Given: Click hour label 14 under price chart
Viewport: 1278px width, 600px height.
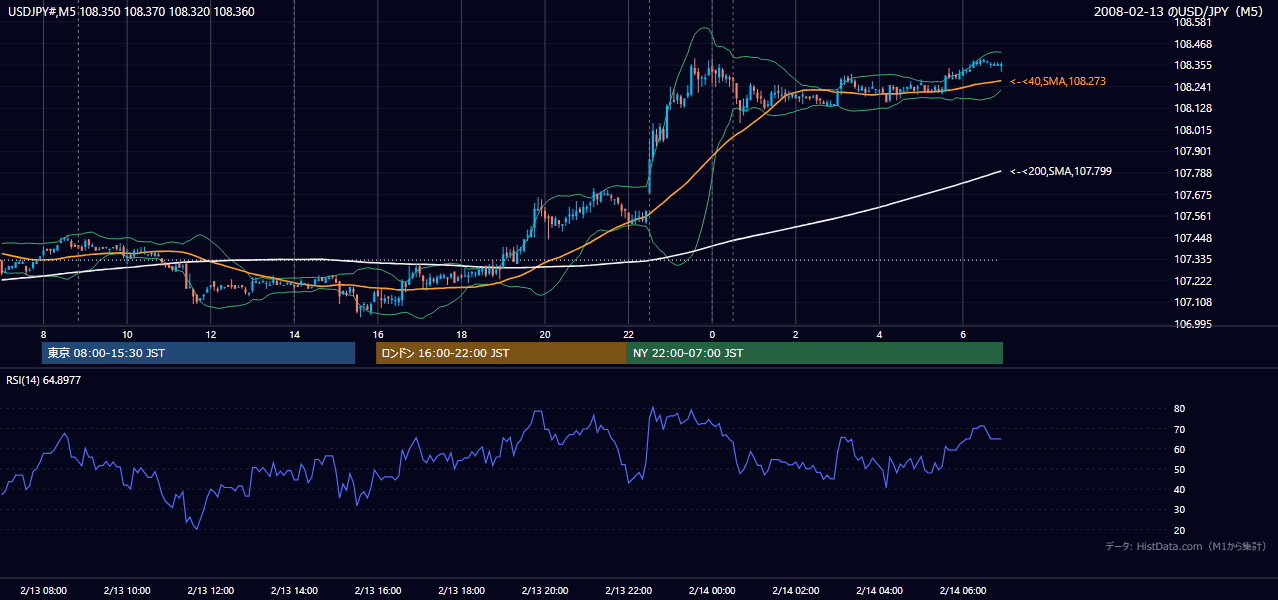Looking at the screenshot, I should (294, 334).
